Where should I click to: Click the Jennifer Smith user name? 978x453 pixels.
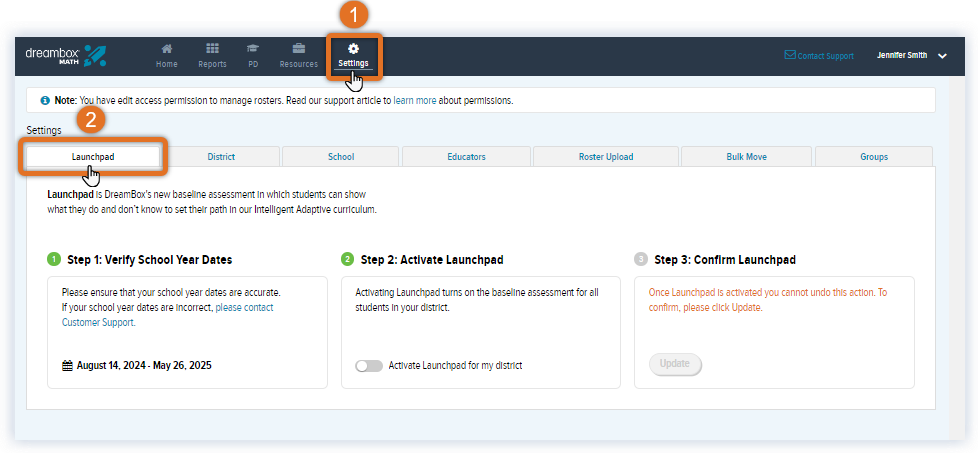[x=902, y=56]
